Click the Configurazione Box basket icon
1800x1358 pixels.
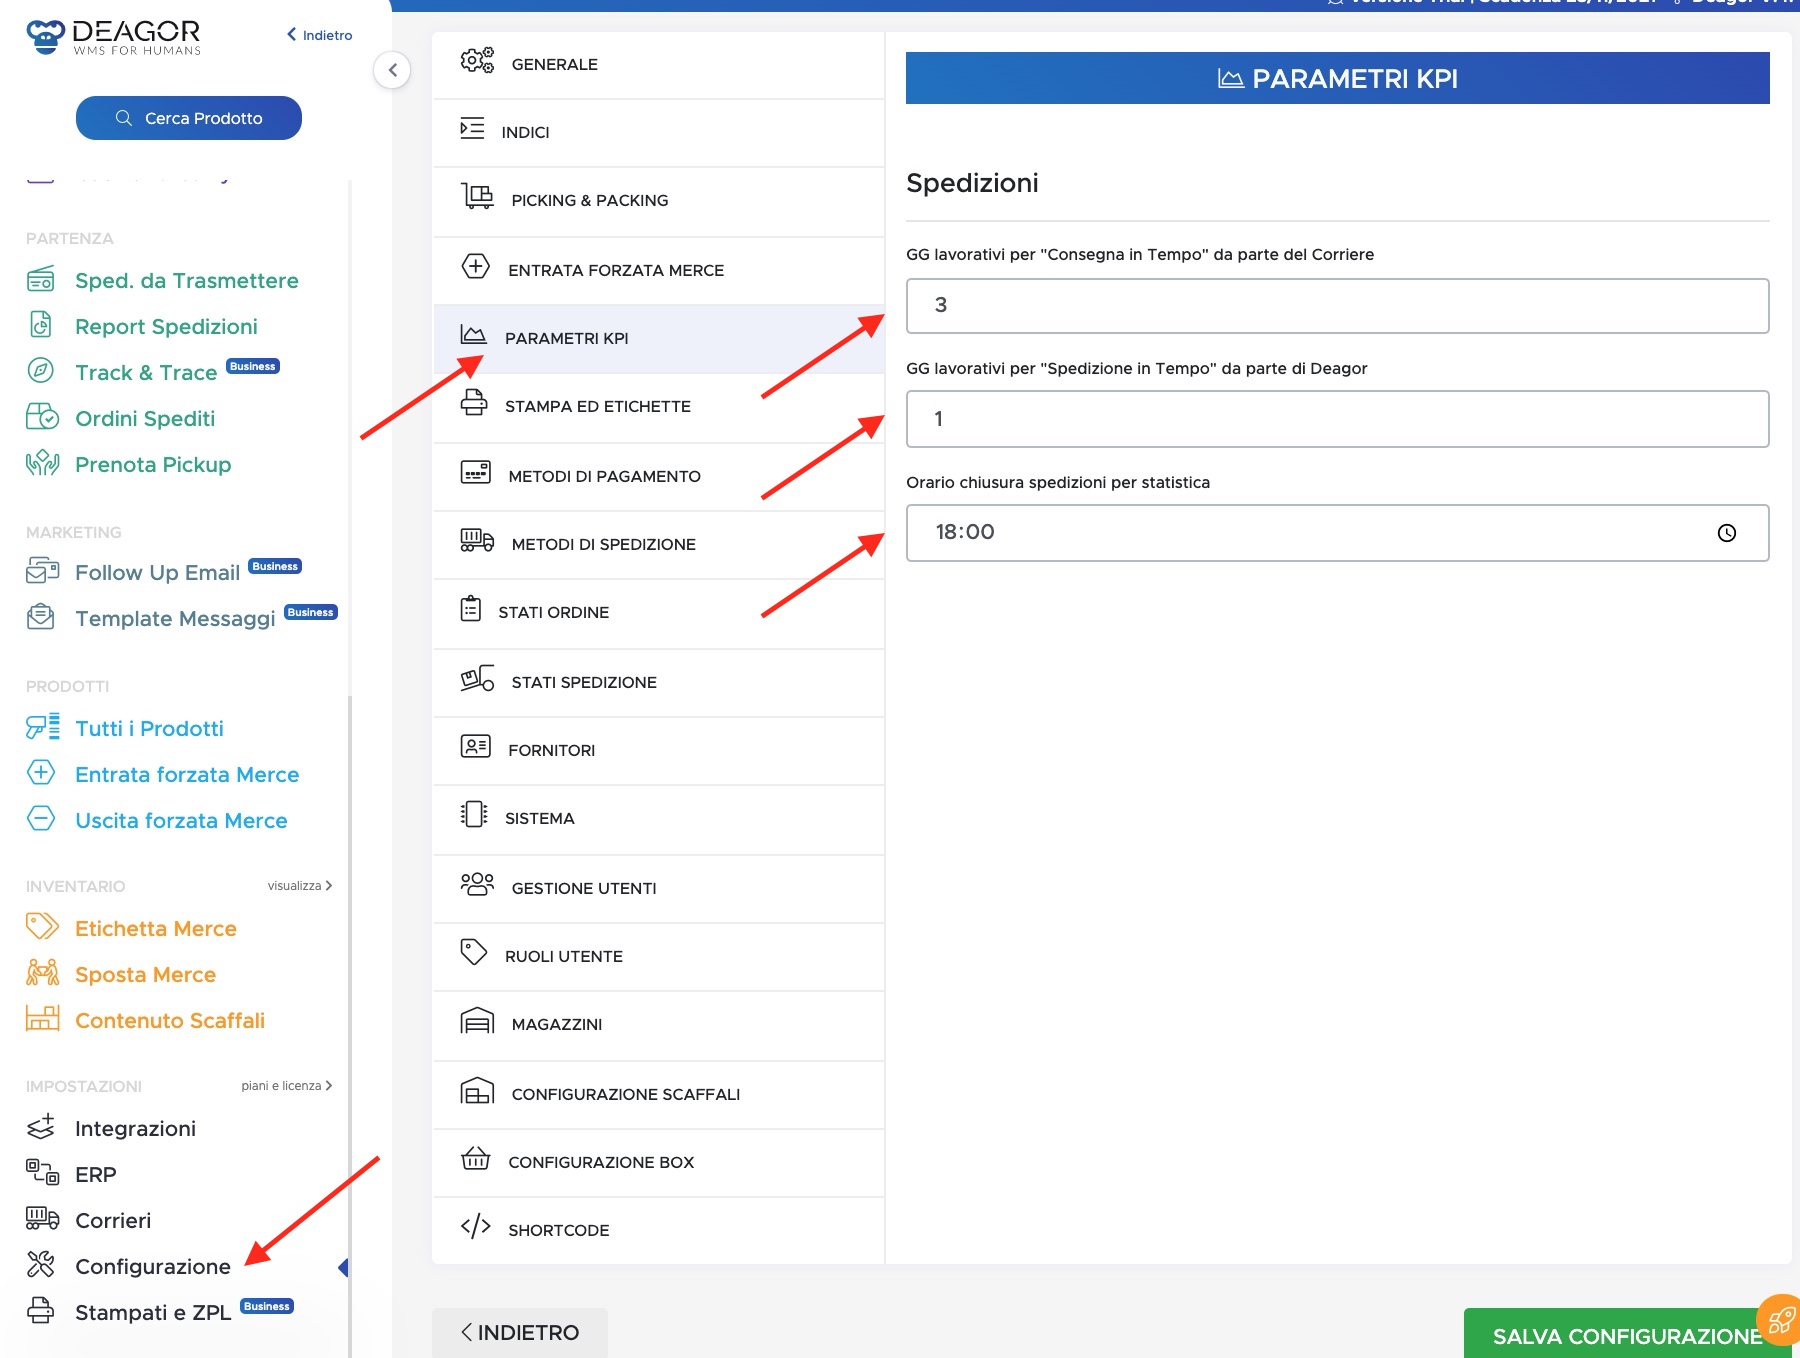pos(475,1158)
